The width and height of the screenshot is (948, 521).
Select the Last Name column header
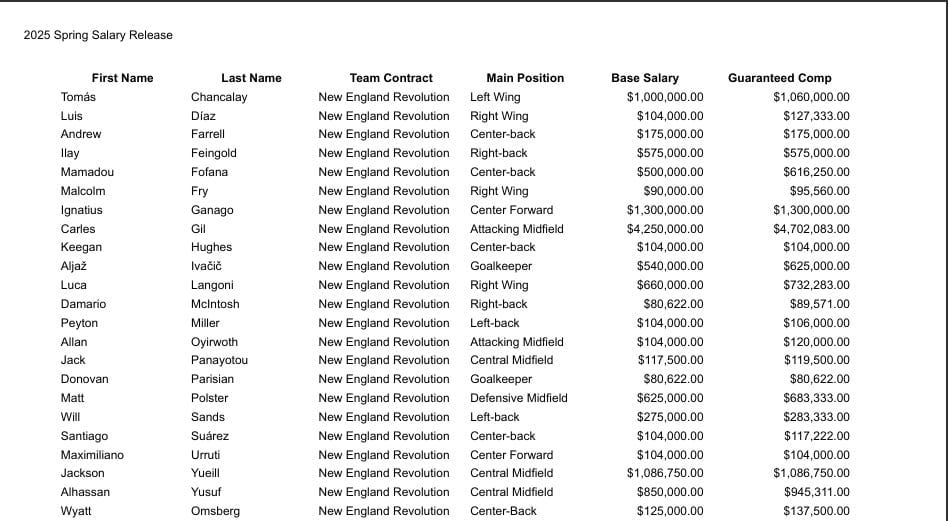click(251, 78)
